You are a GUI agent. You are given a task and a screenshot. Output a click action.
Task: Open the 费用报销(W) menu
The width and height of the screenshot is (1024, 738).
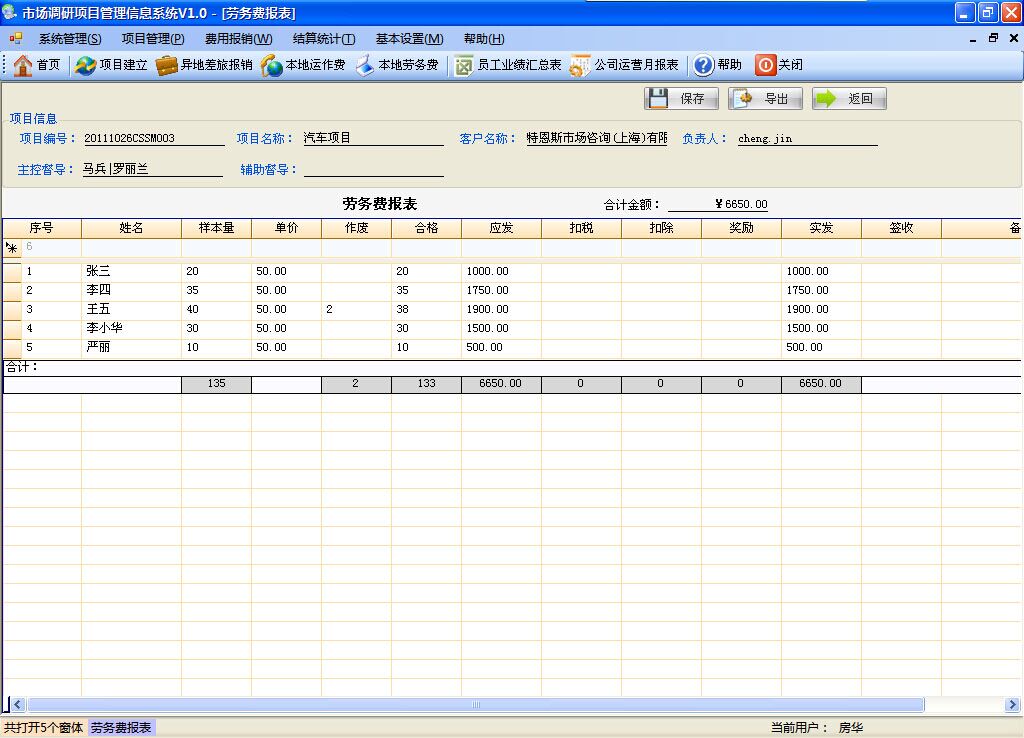coord(238,39)
